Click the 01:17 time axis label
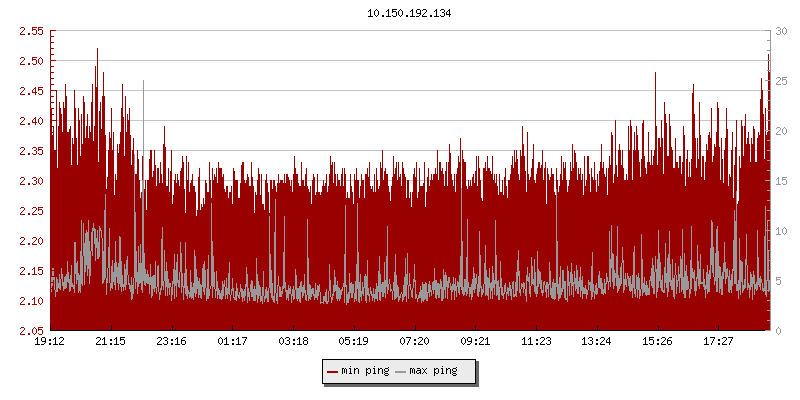 pos(232,341)
